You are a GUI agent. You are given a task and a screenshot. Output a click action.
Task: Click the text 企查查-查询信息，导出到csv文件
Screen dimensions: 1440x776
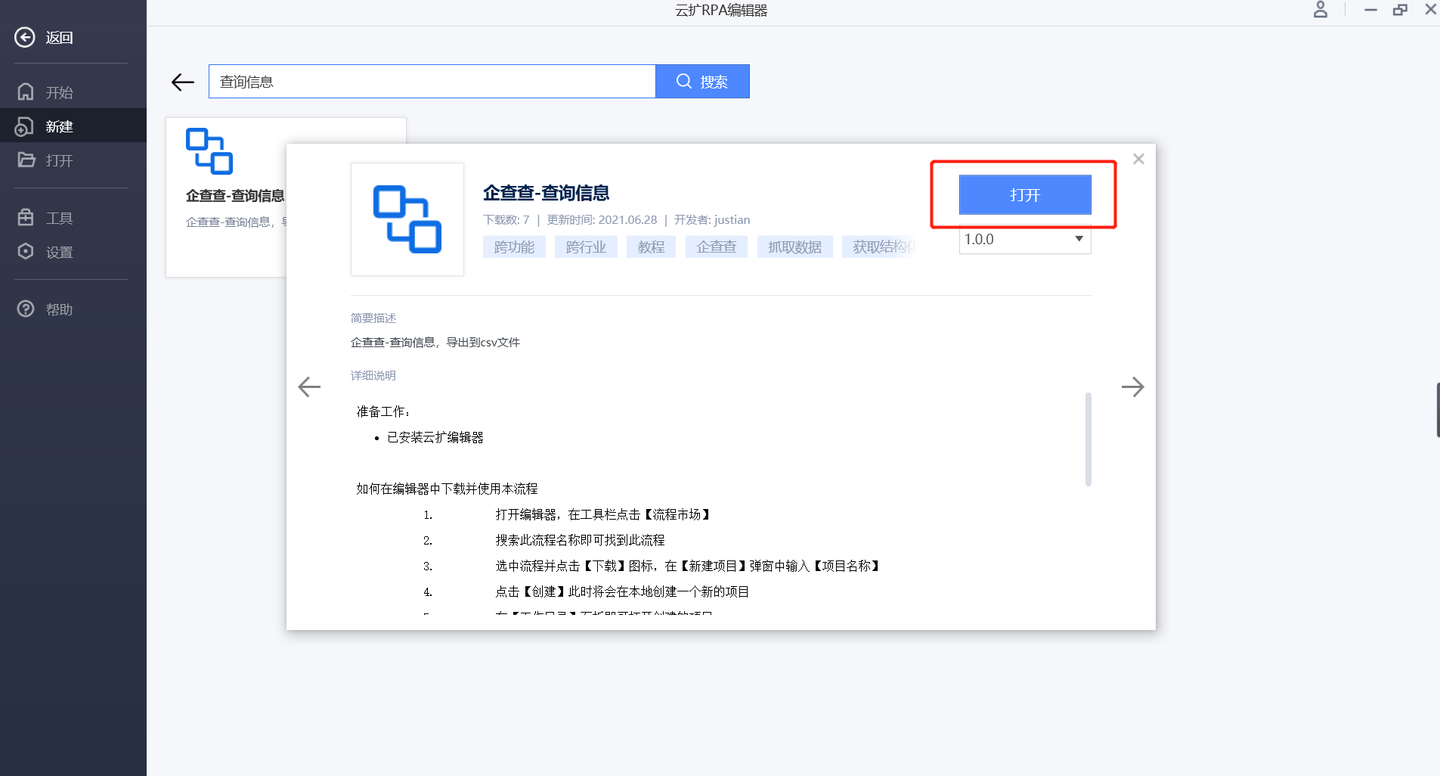435,343
